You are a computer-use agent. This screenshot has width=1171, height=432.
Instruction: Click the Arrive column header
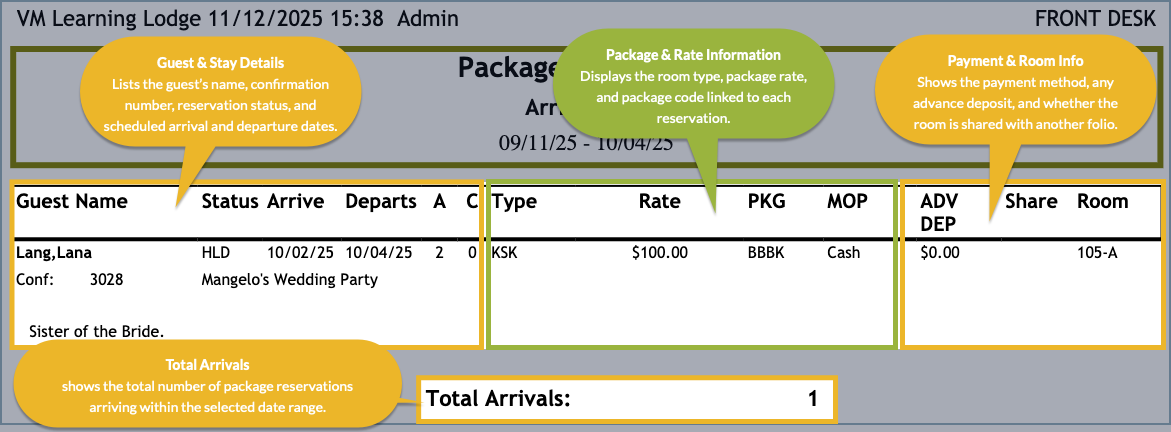pos(295,201)
